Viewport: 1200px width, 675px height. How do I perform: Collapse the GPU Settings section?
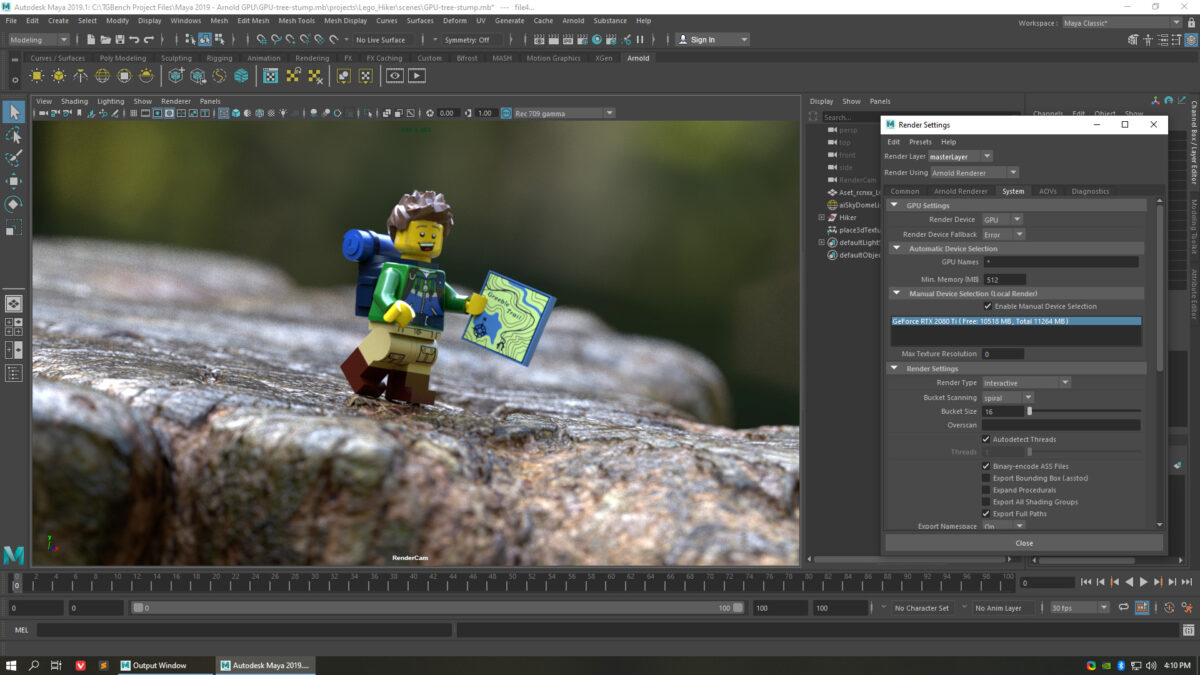click(x=895, y=205)
